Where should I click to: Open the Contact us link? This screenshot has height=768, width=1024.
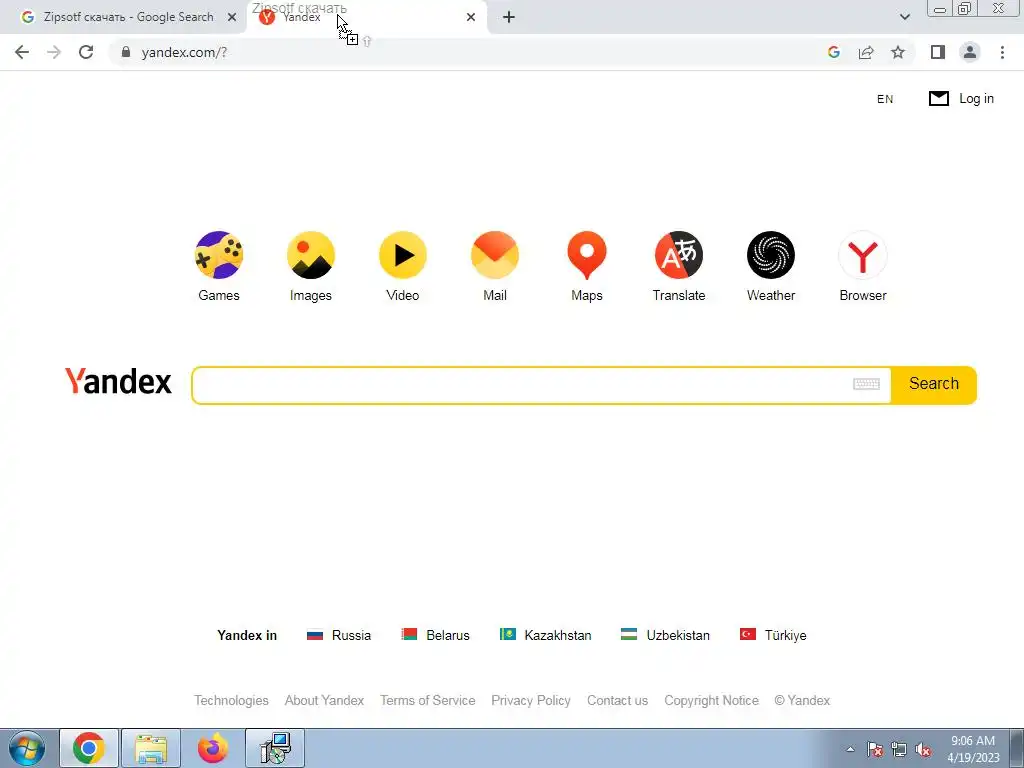pos(618,701)
